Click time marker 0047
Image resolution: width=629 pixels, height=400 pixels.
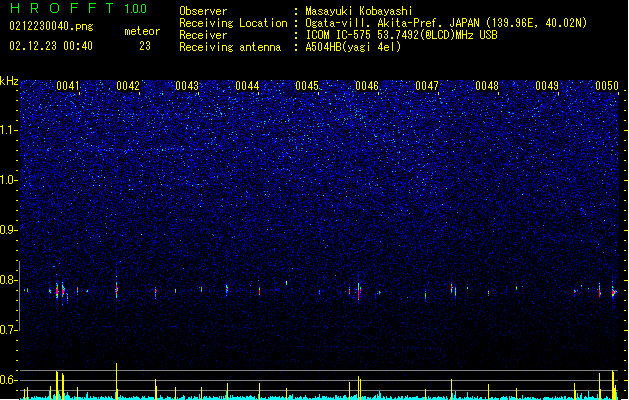point(427,86)
